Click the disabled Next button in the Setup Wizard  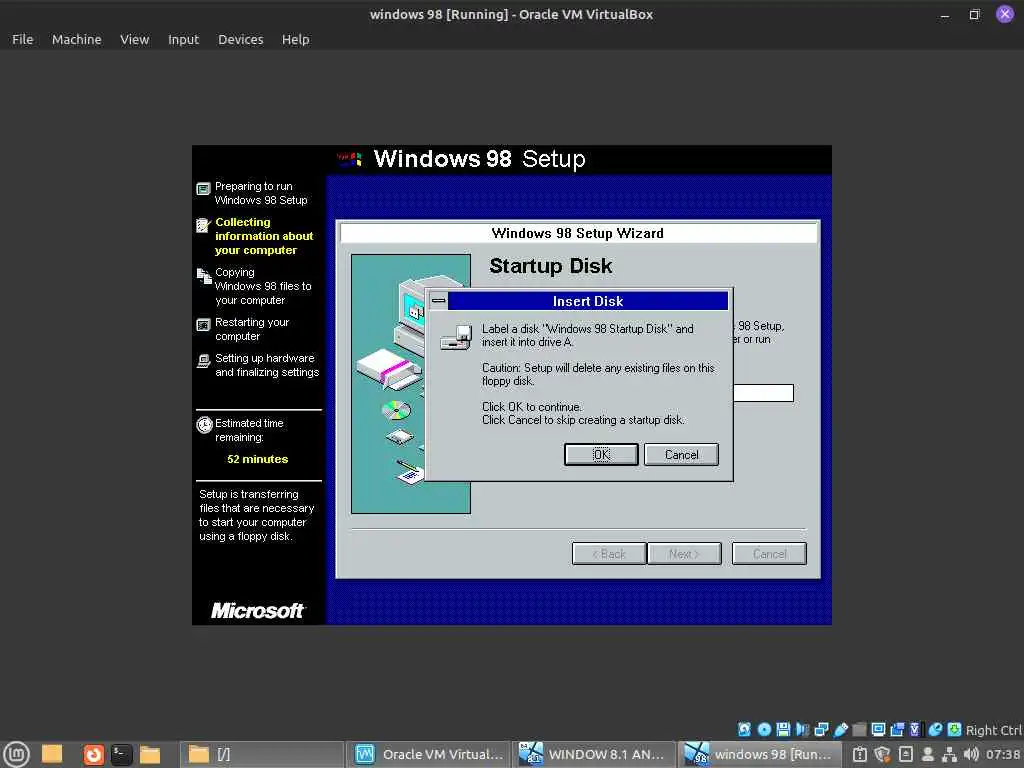click(x=684, y=554)
